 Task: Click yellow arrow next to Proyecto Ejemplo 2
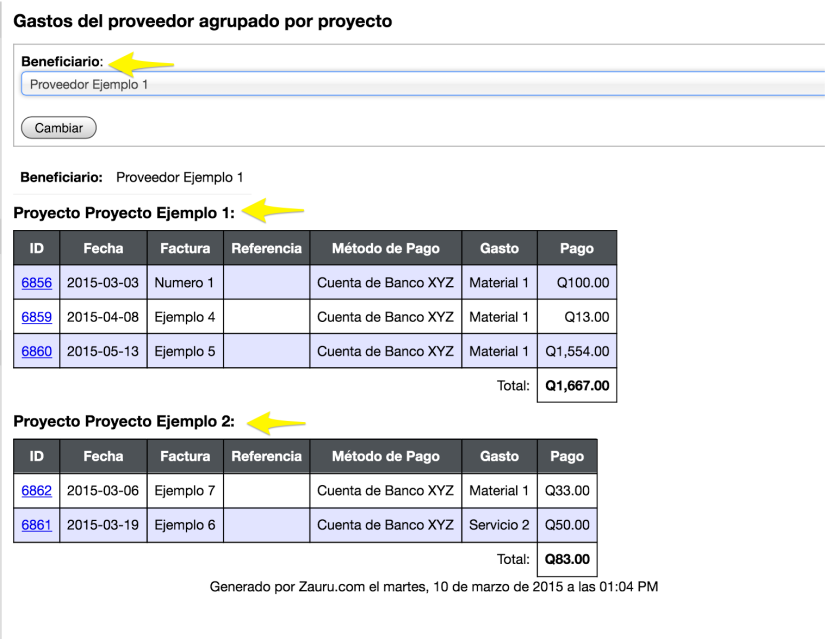[x=276, y=423]
